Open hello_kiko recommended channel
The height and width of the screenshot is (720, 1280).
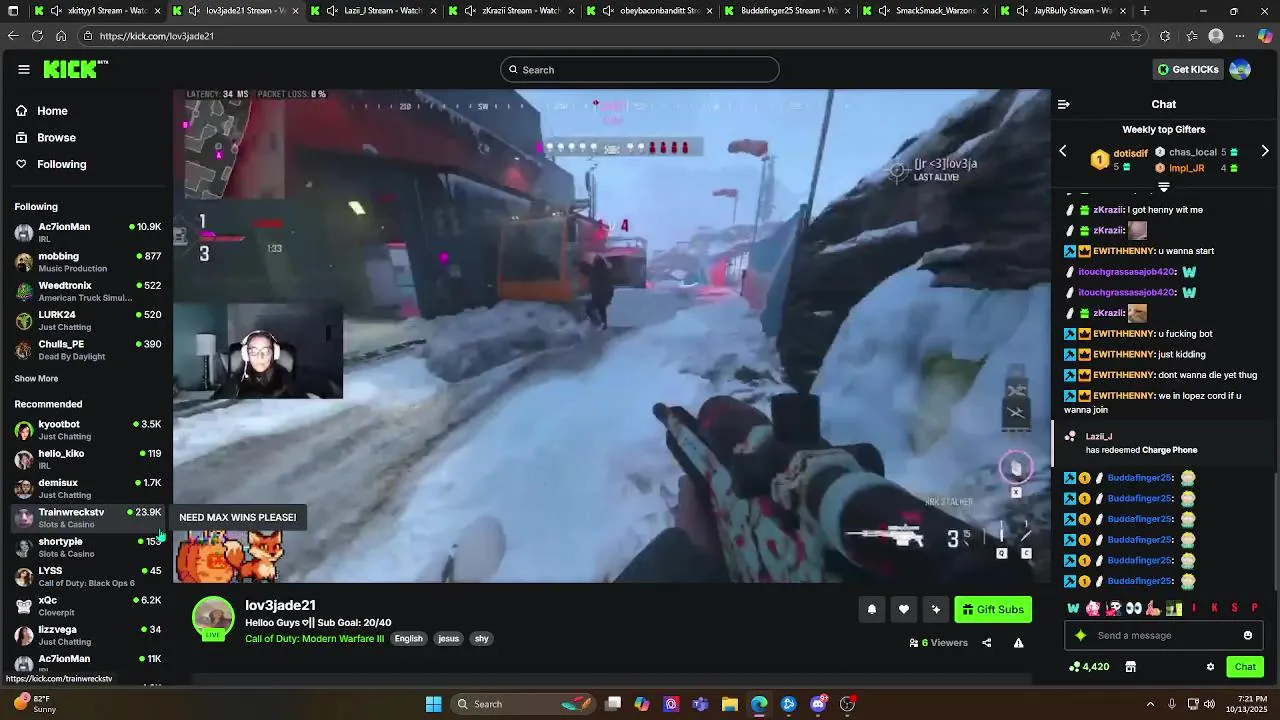87,459
